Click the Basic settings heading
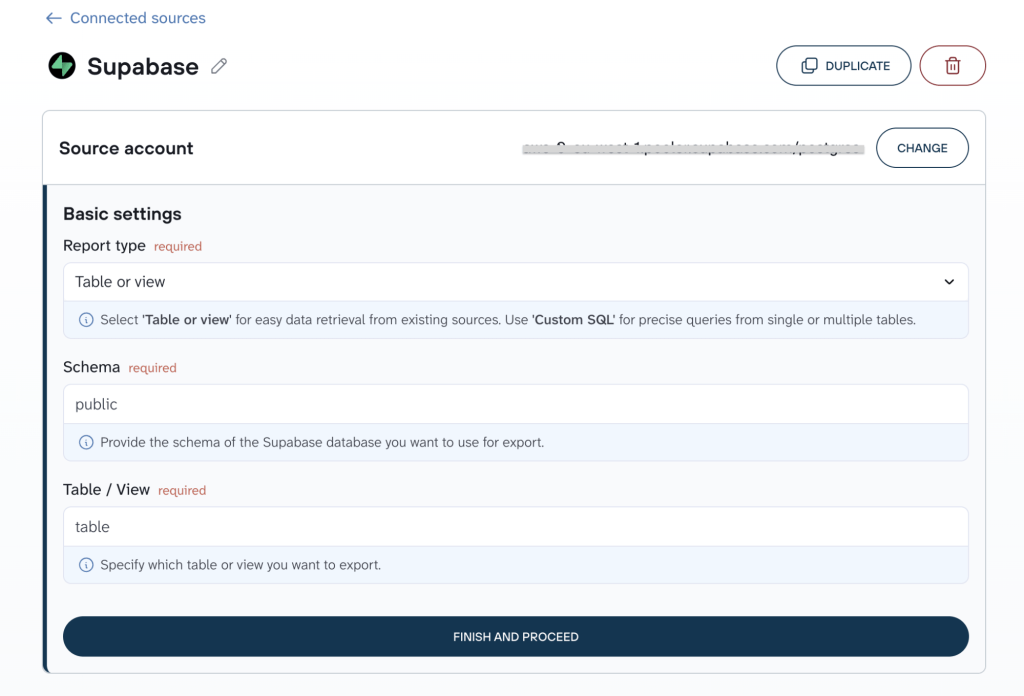The image size is (1024, 696). (122, 214)
